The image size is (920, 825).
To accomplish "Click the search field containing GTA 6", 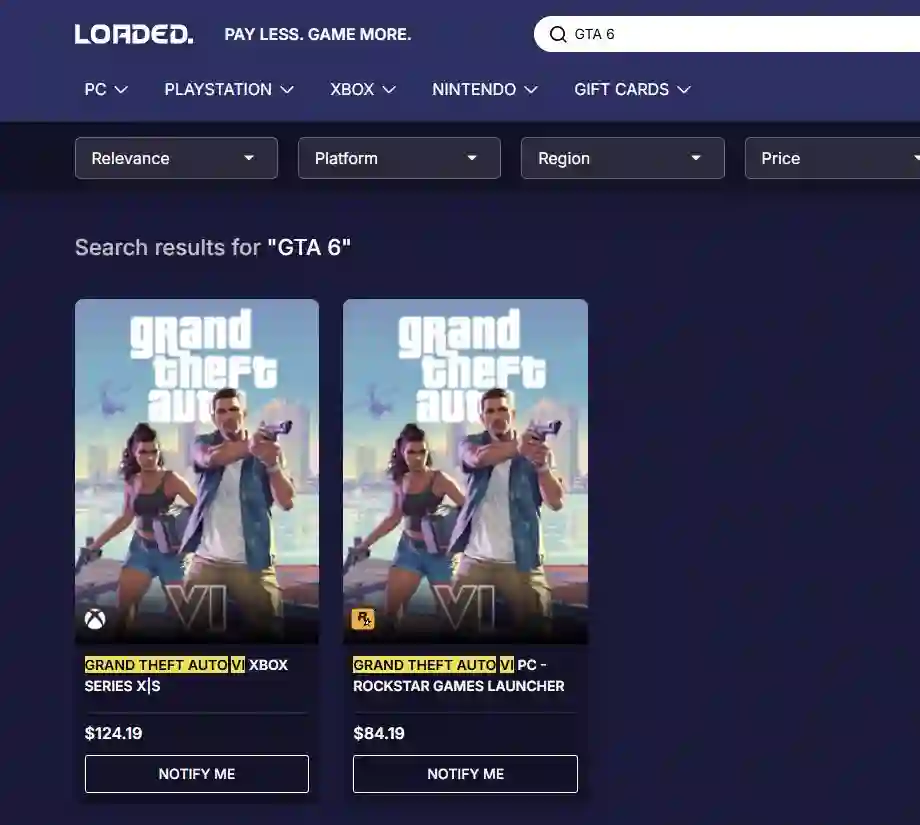I will coord(740,34).
